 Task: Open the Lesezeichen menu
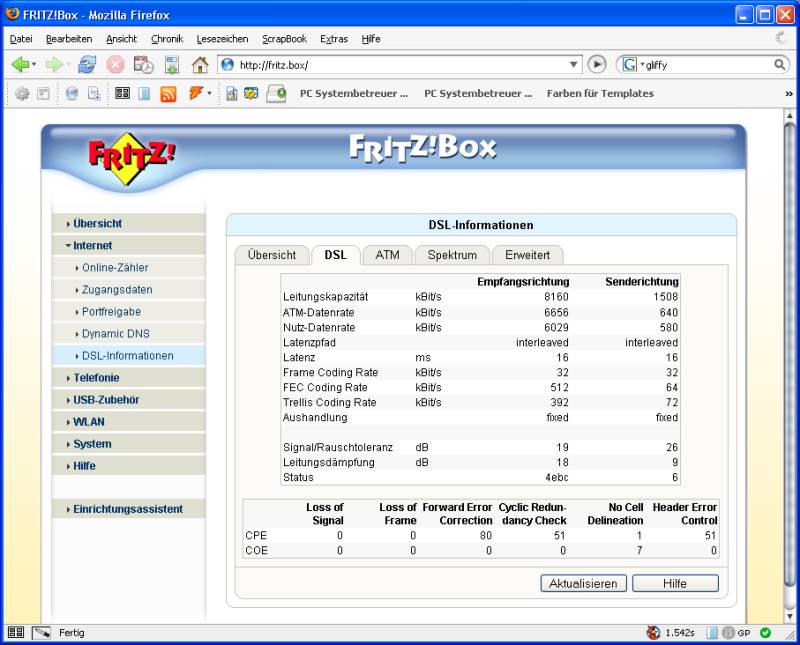coord(222,39)
